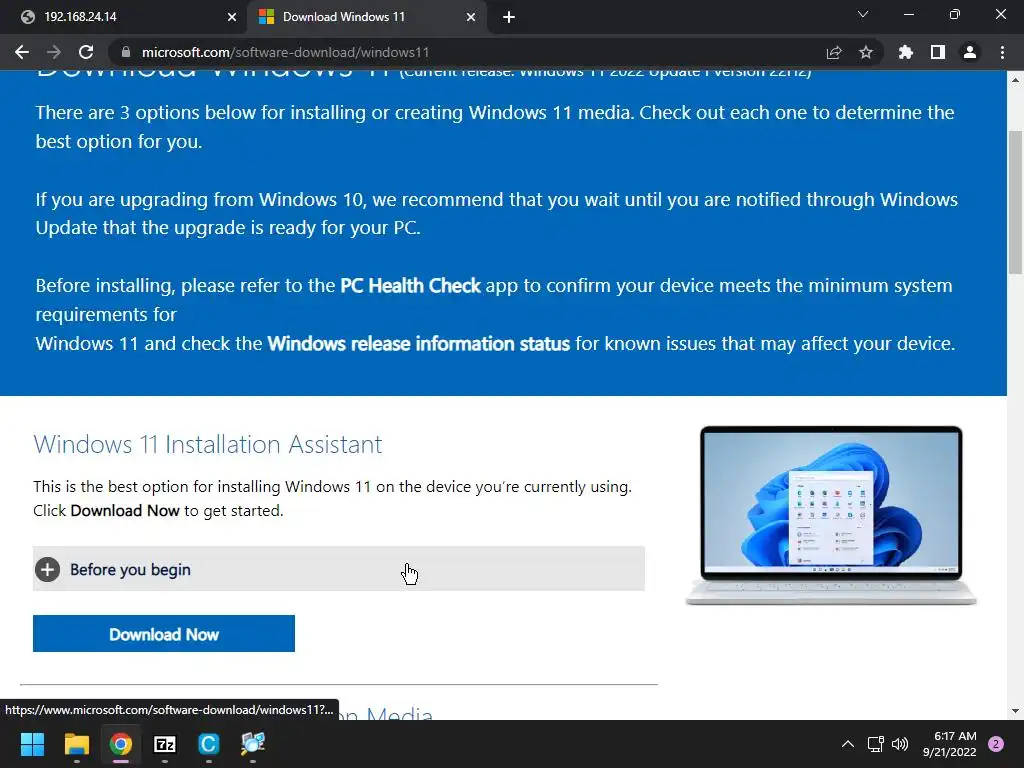Open Chrome three-dot menu
The height and width of the screenshot is (768, 1024).
point(1002,52)
